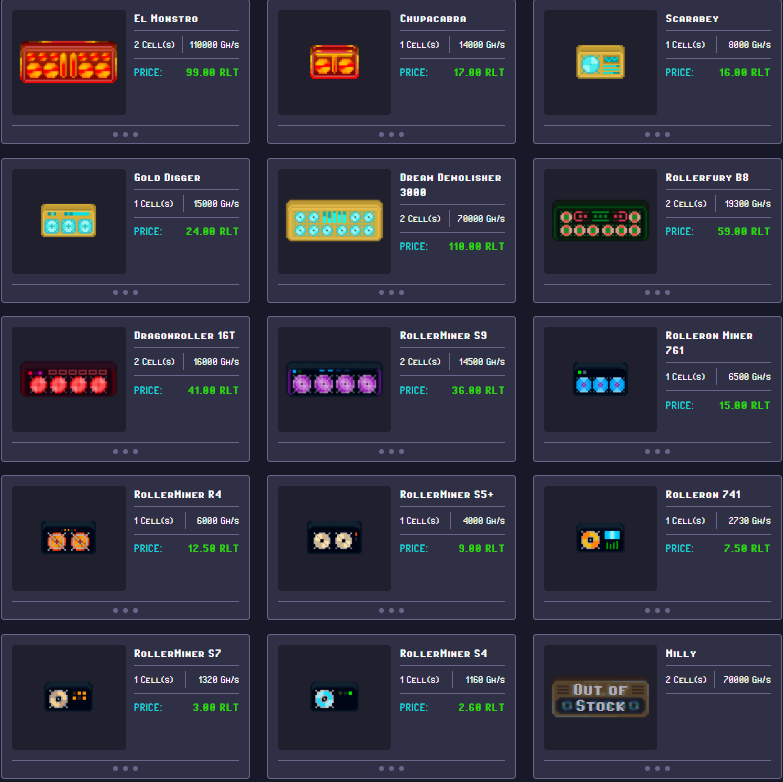This screenshot has height=782, width=783.
Task: Click the 17.00 RLT price
Action: coord(479,72)
